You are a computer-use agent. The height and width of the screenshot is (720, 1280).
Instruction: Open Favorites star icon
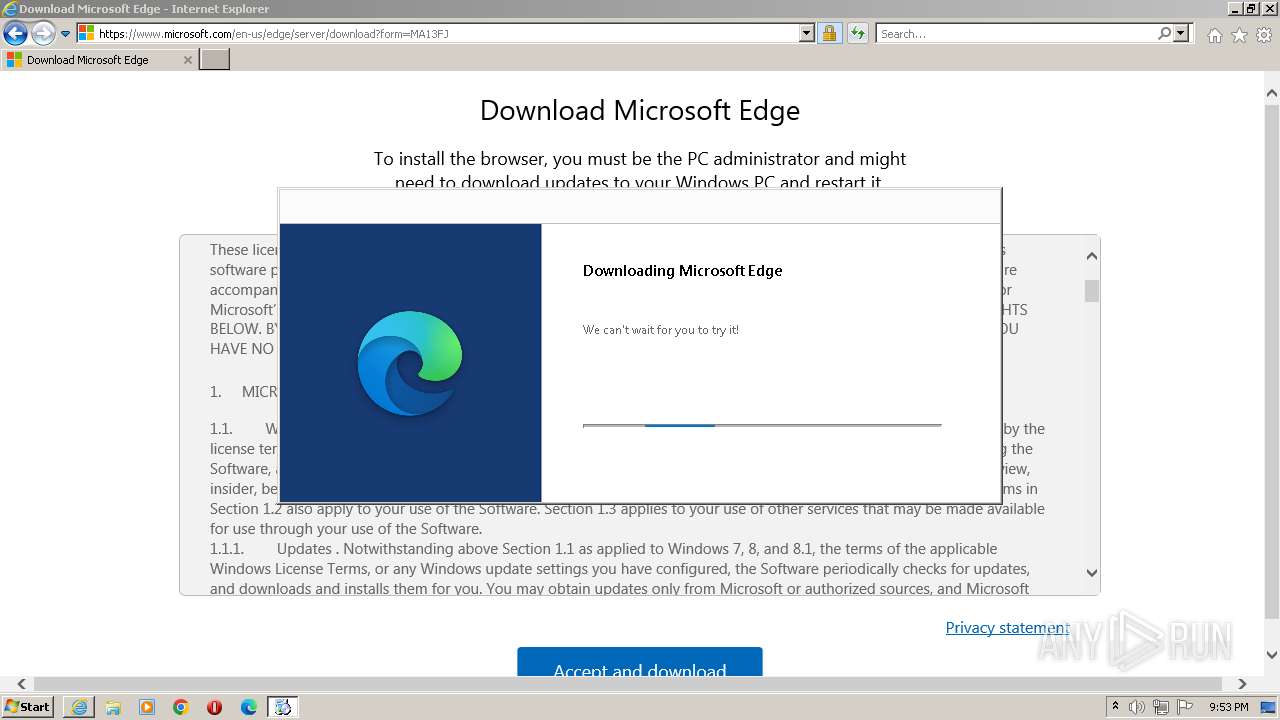click(x=1239, y=35)
